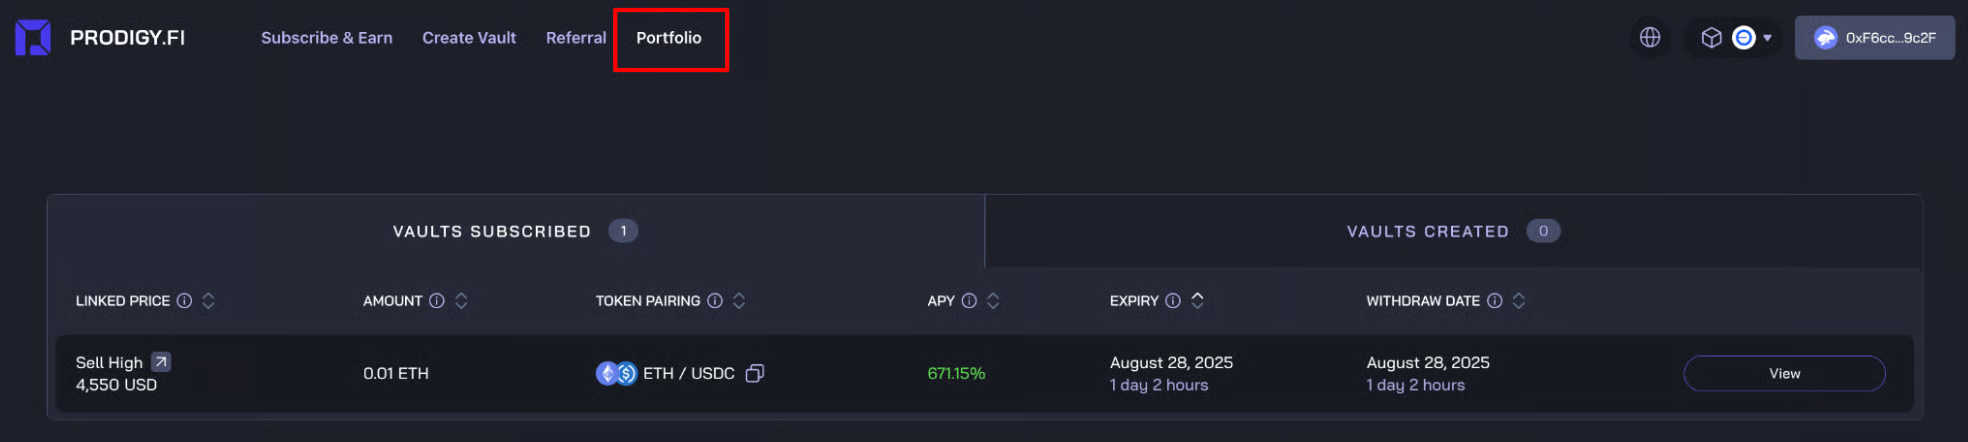
Task: Click the Prodigy.fi logo icon
Action: click(x=33, y=38)
